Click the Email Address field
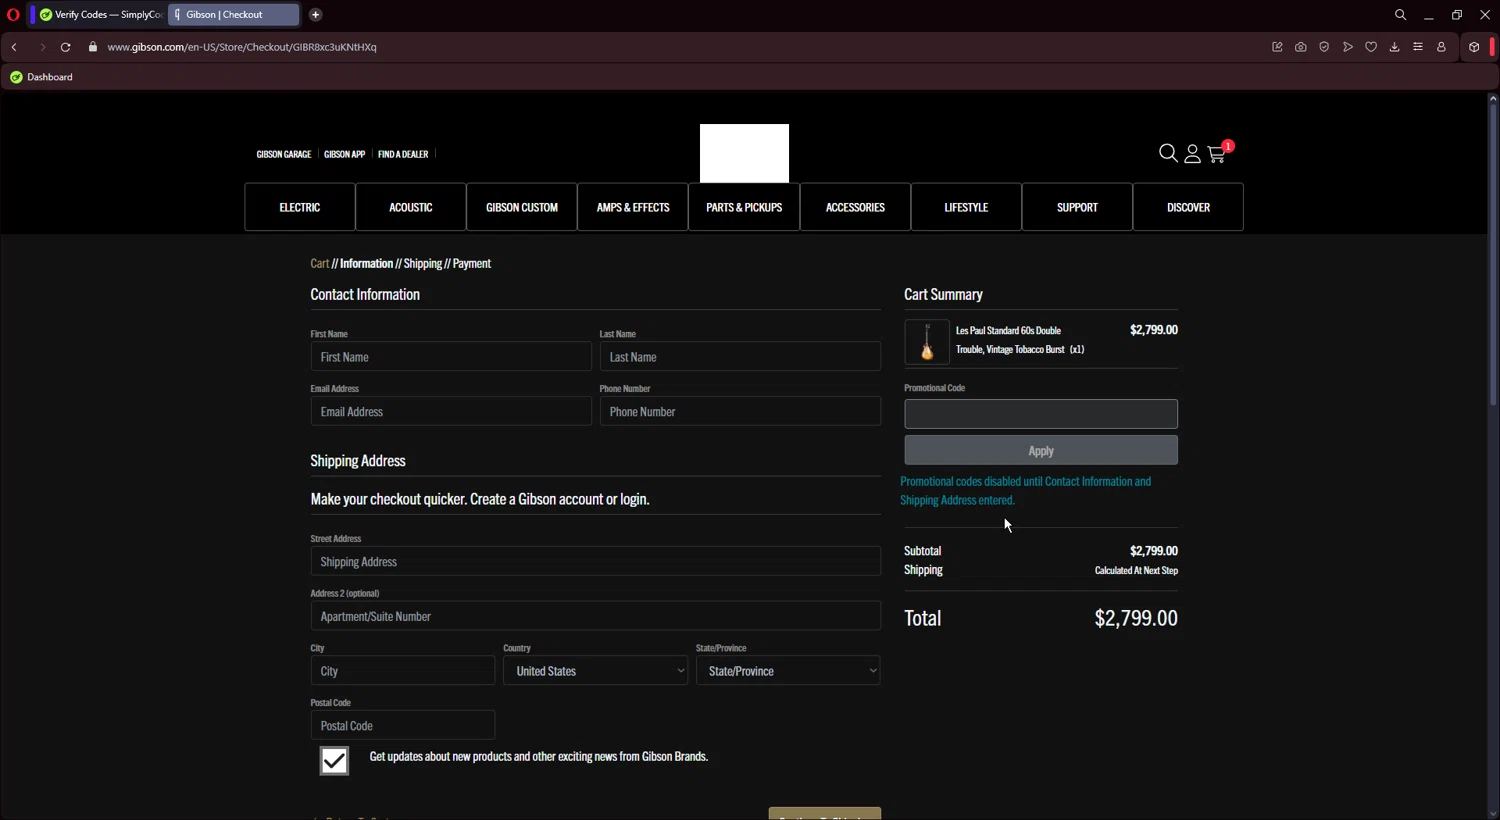 (x=451, y=411)
